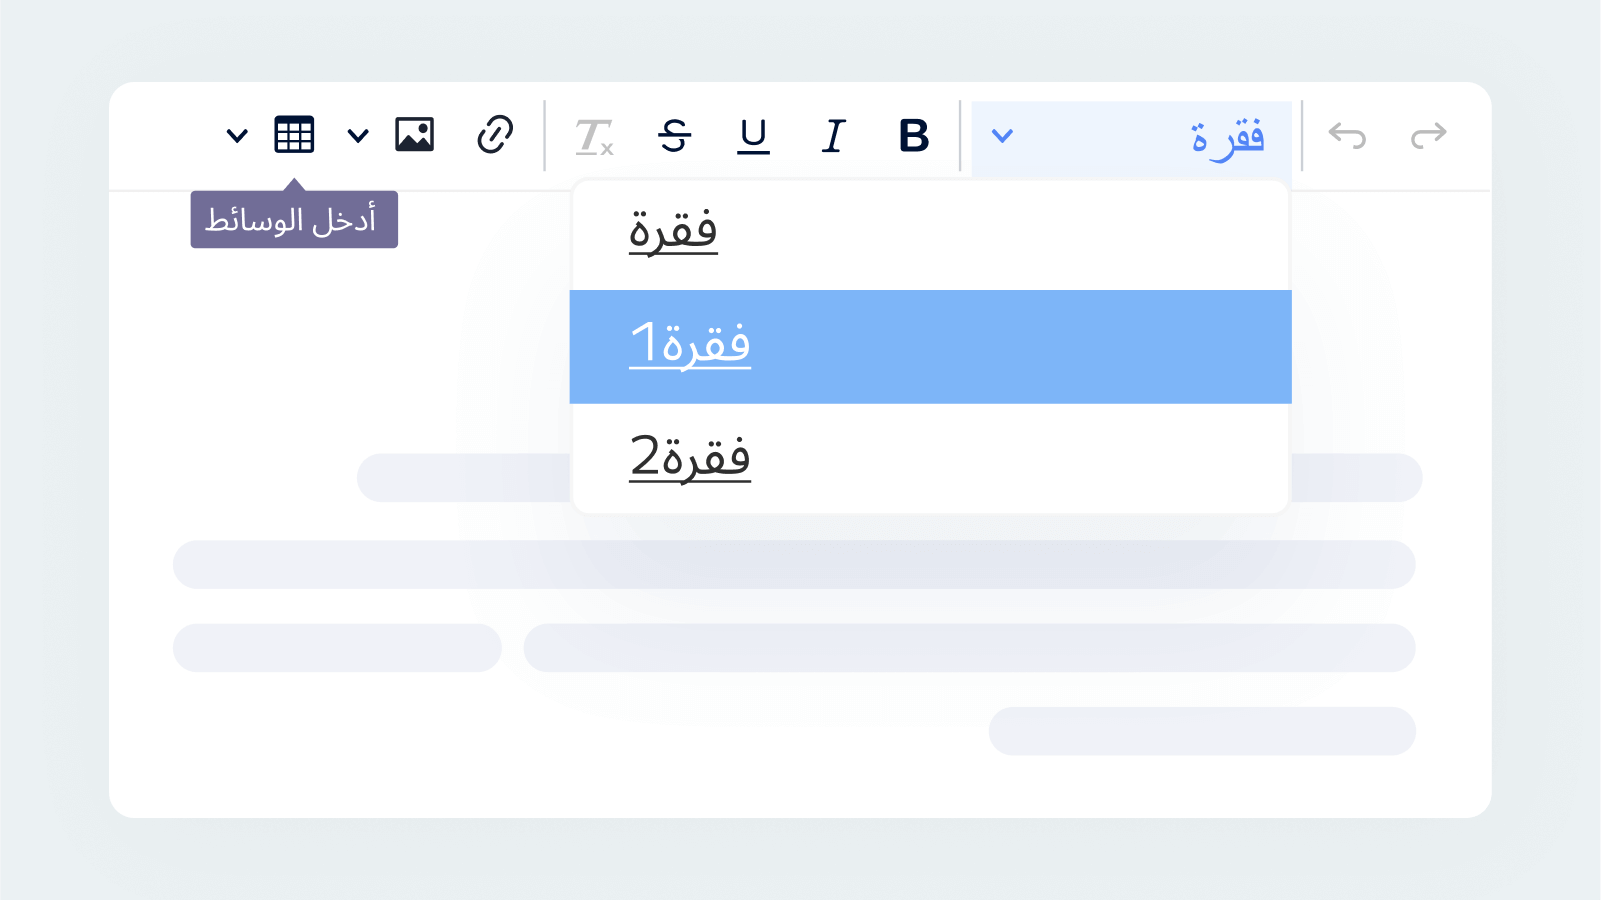Screen dimensions: 1601x900
Task: Click the short bottom placeholder line
Action: (1202, 731)
